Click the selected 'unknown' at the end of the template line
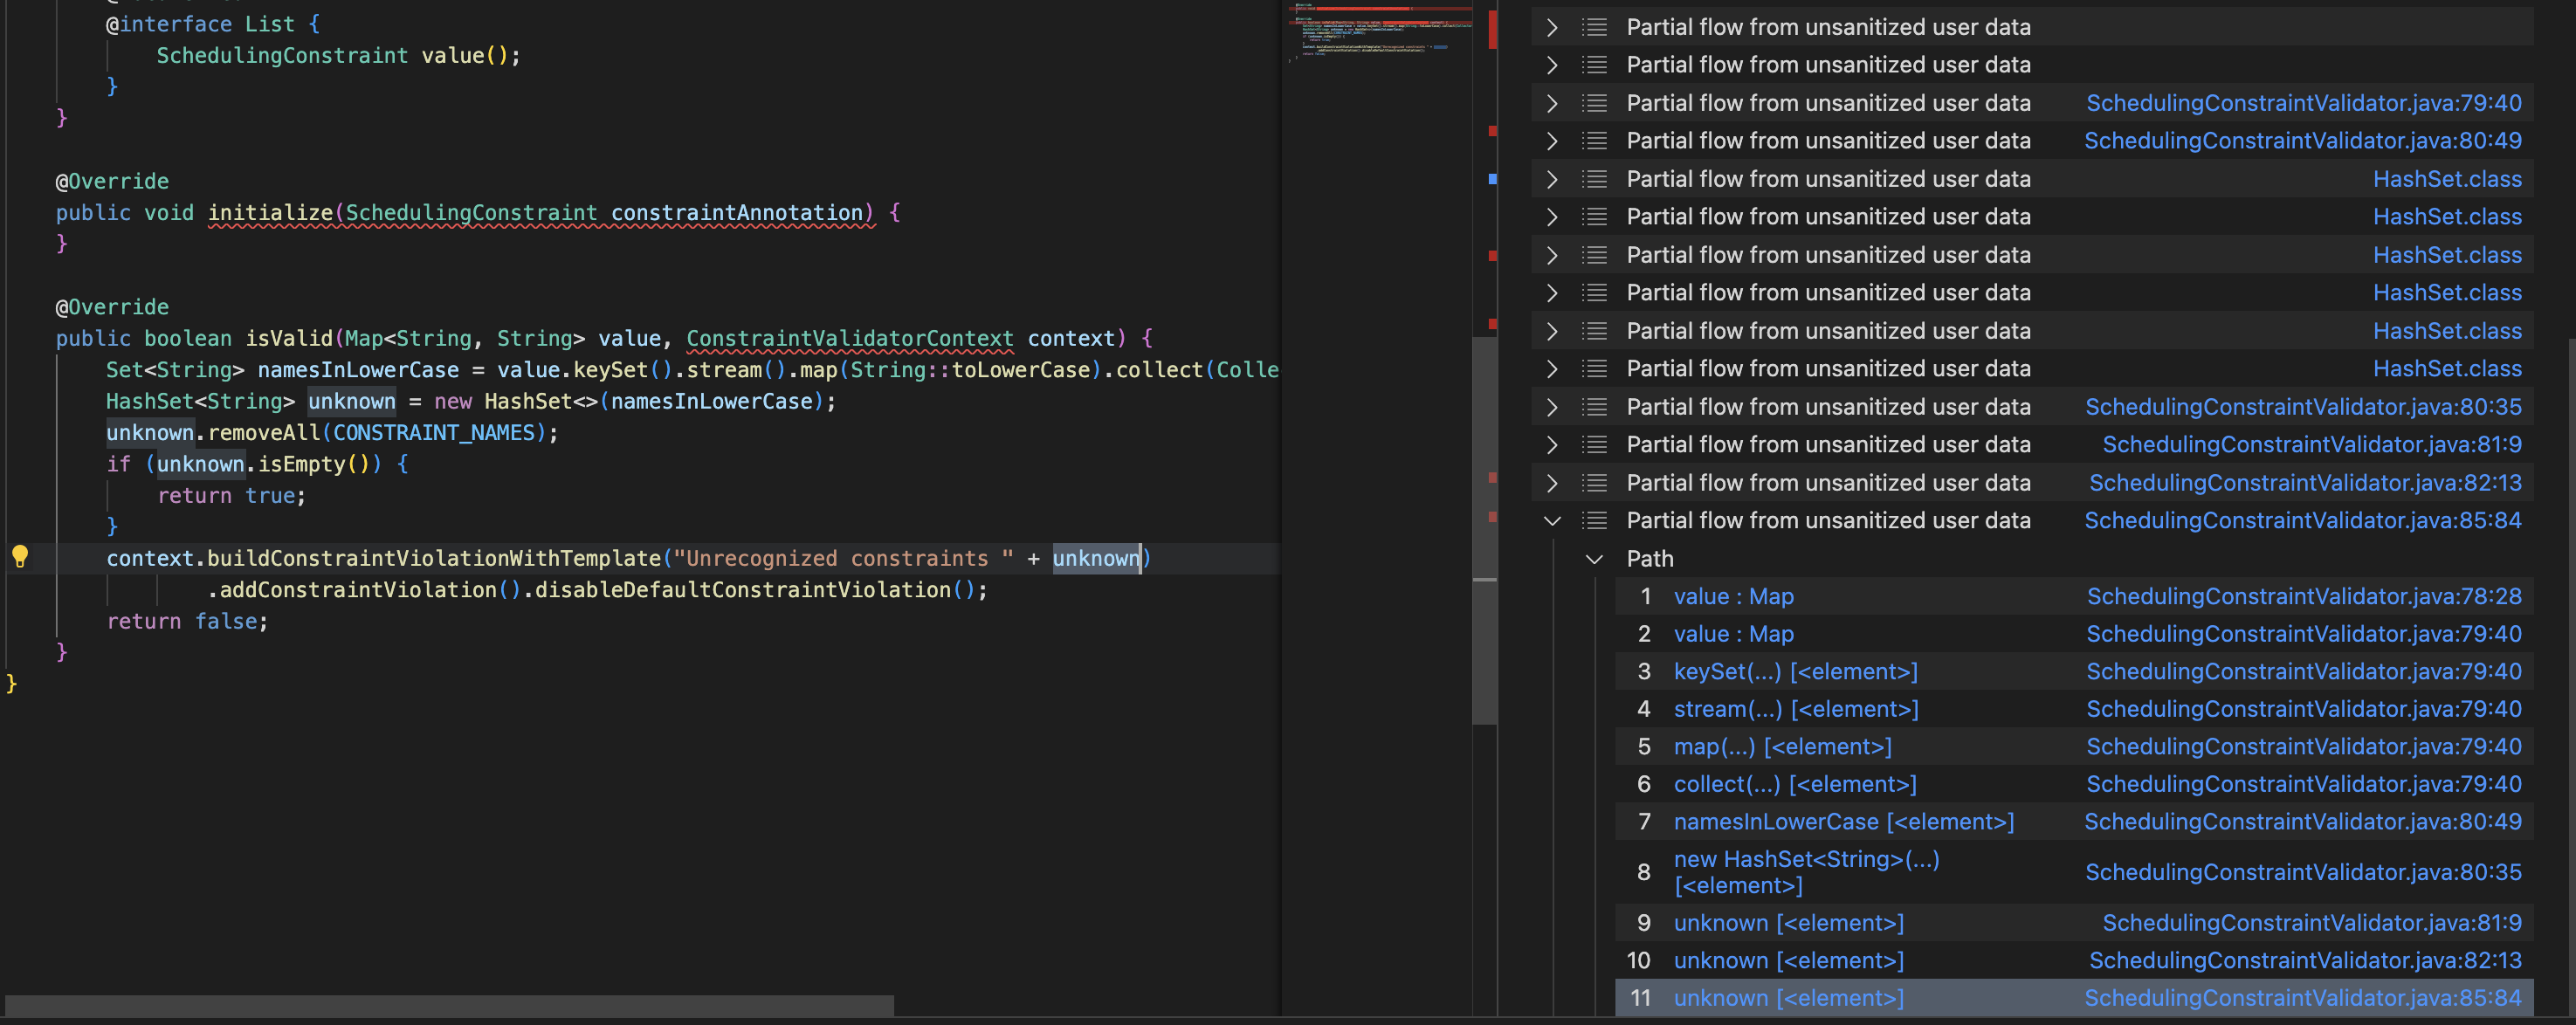This screenshot has height=1025, width=2576. tap(1096, 559)
